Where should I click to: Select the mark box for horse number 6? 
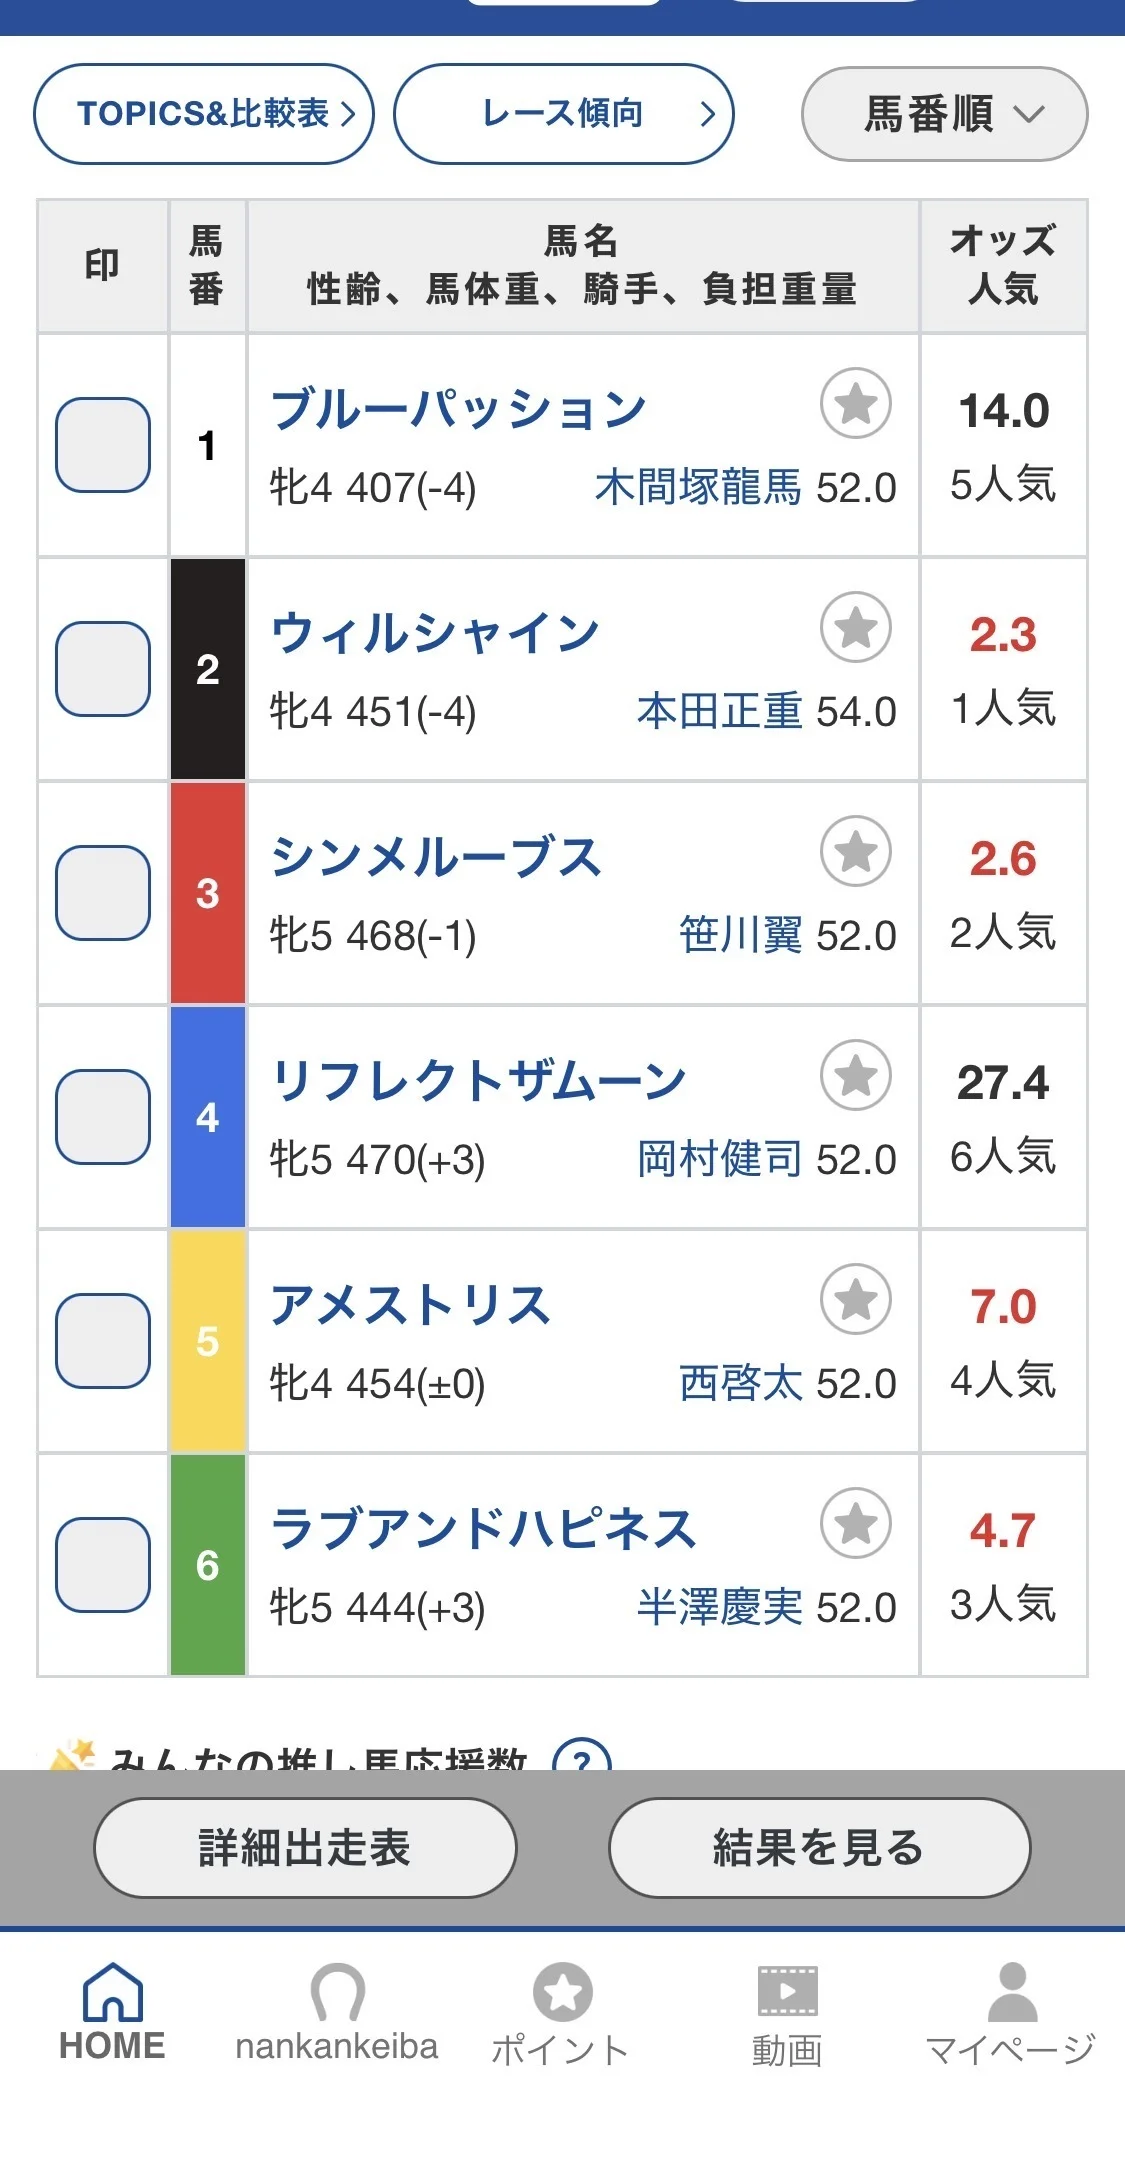tap(103, 1565)
